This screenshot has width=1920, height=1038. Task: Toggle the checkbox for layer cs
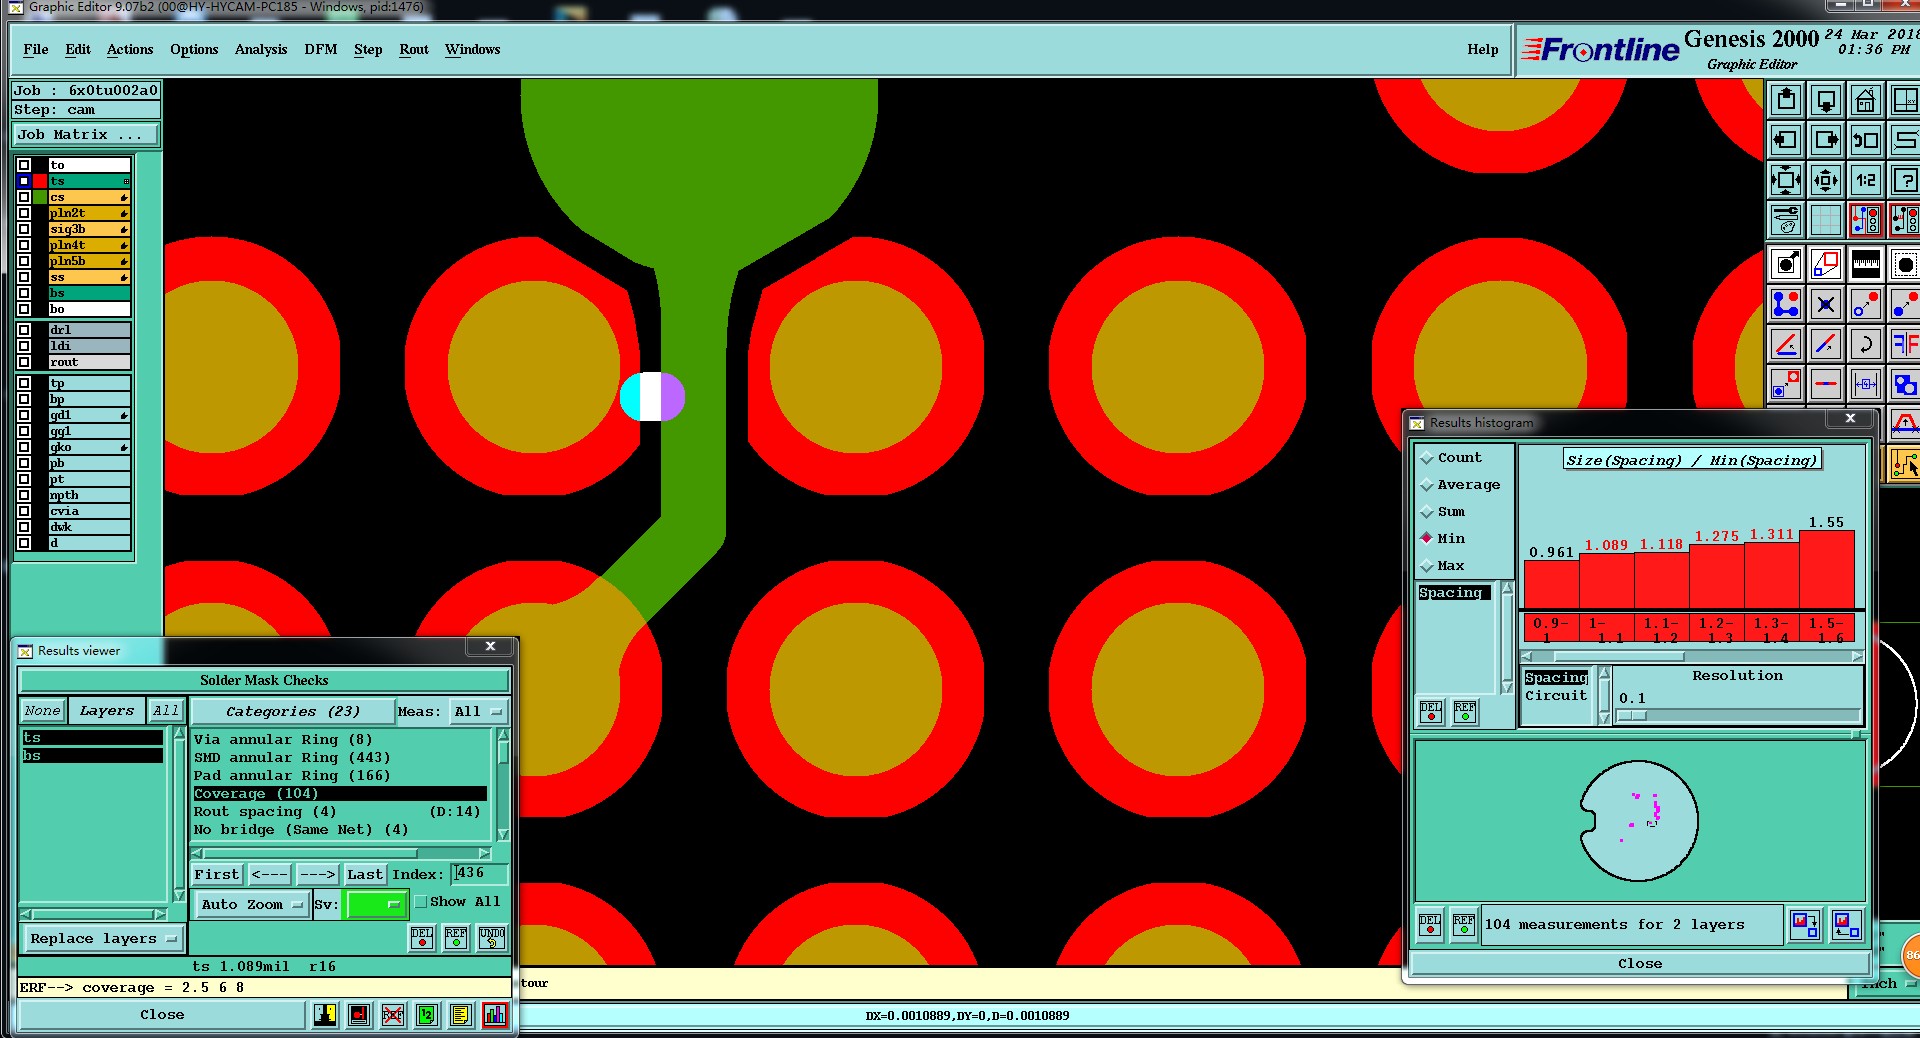[24, 197]
